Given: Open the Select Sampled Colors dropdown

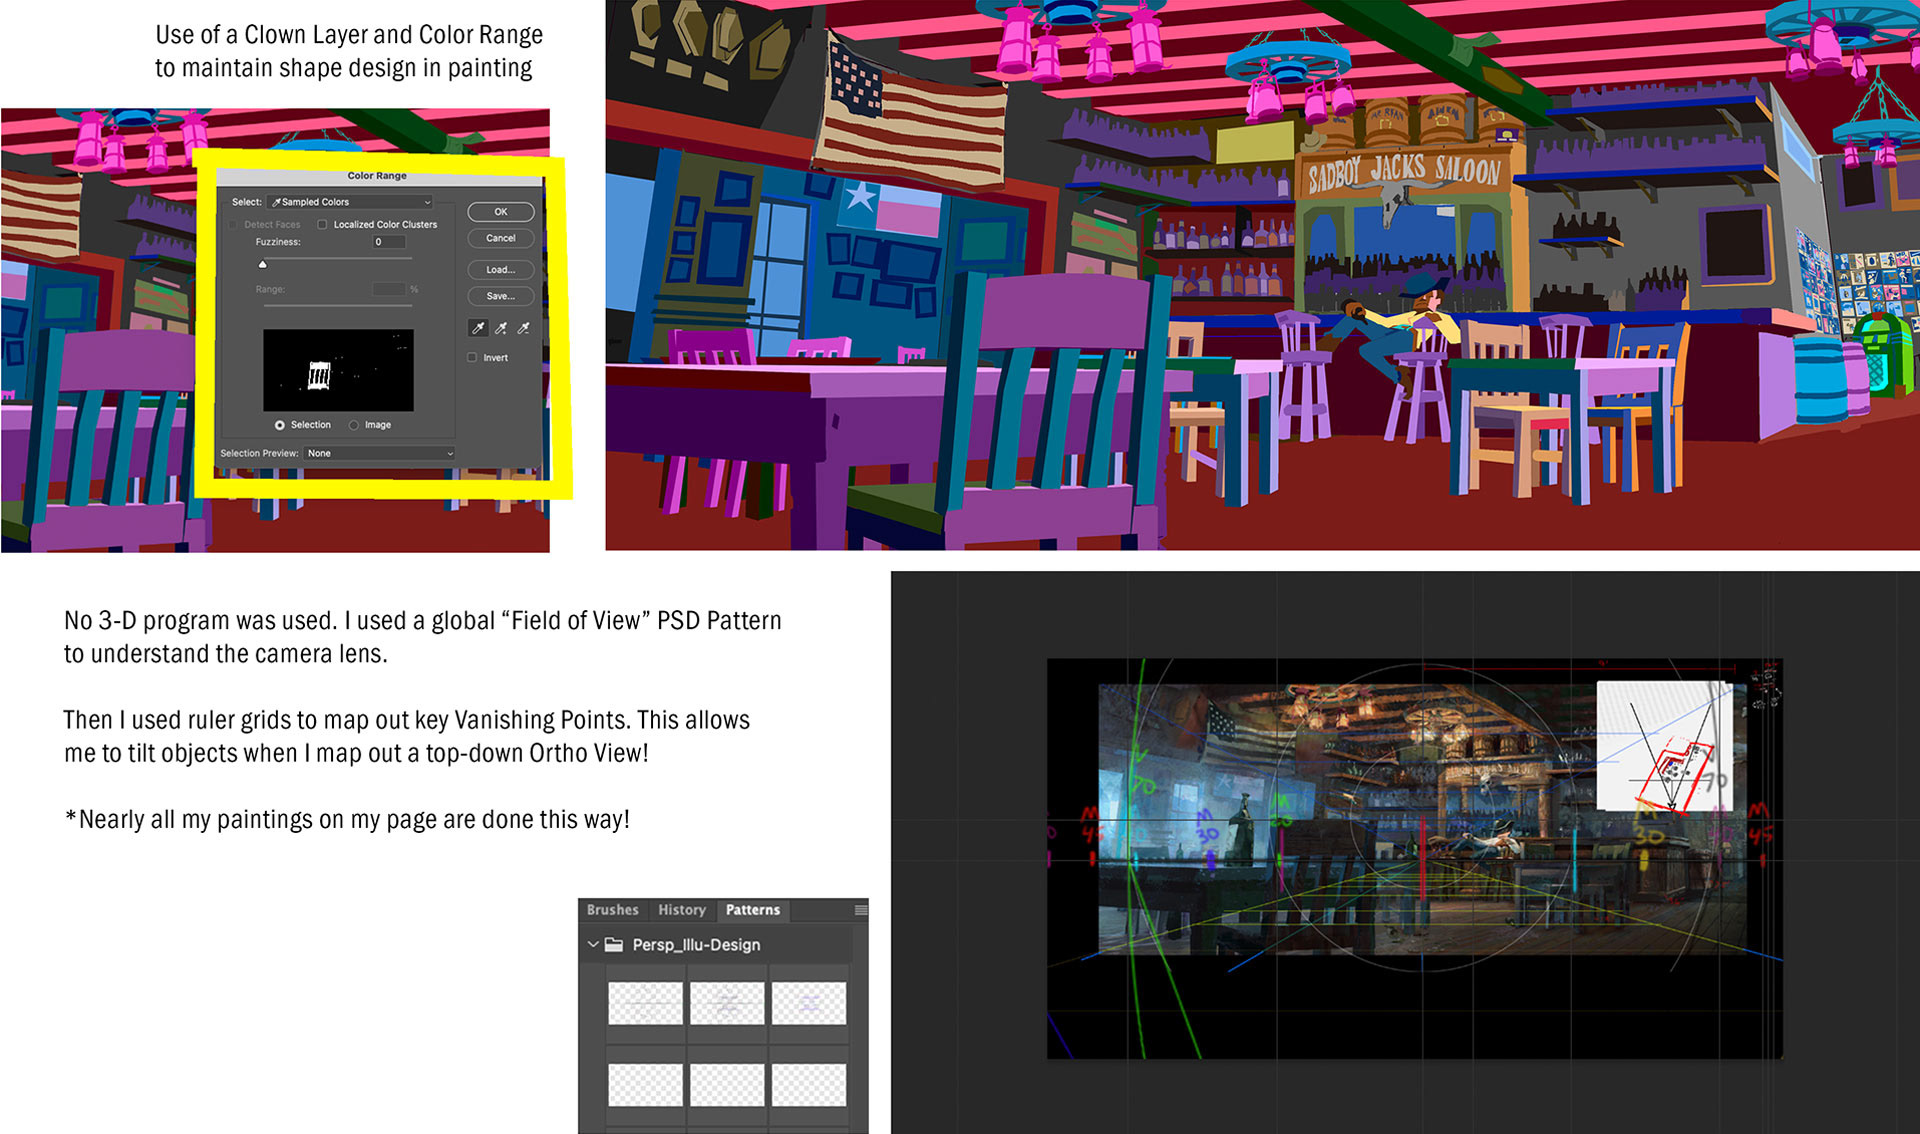Looking at the screenshot, I should point(350,202).
